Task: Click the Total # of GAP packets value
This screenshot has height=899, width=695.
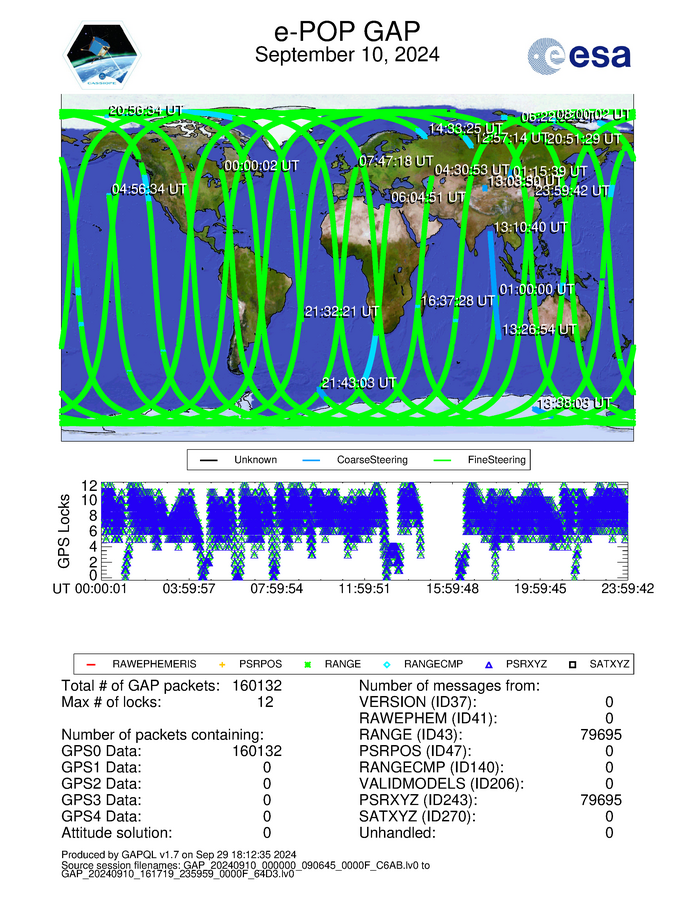Action: pos(257,686)
